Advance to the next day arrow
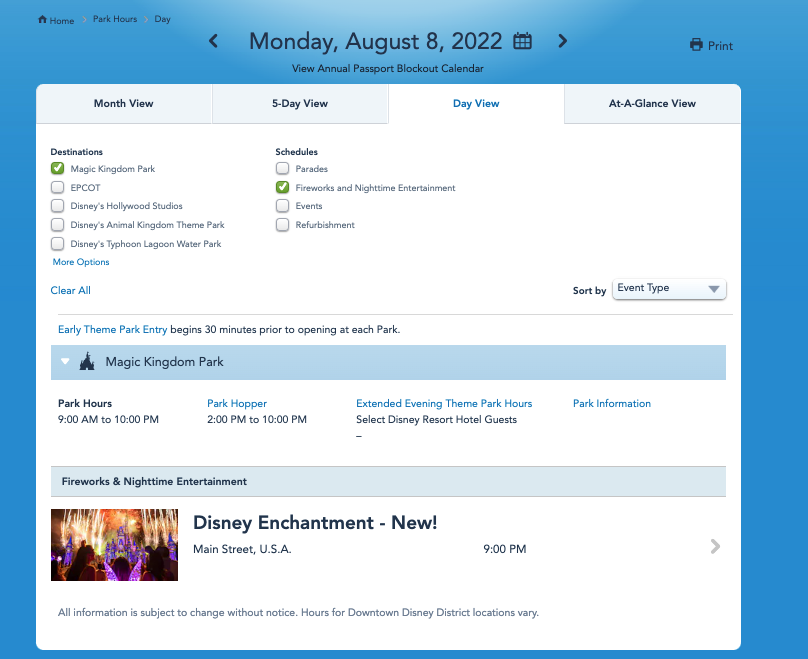Image resolution: width=808 pixels, height=659 pixels. tap(563, 41)
